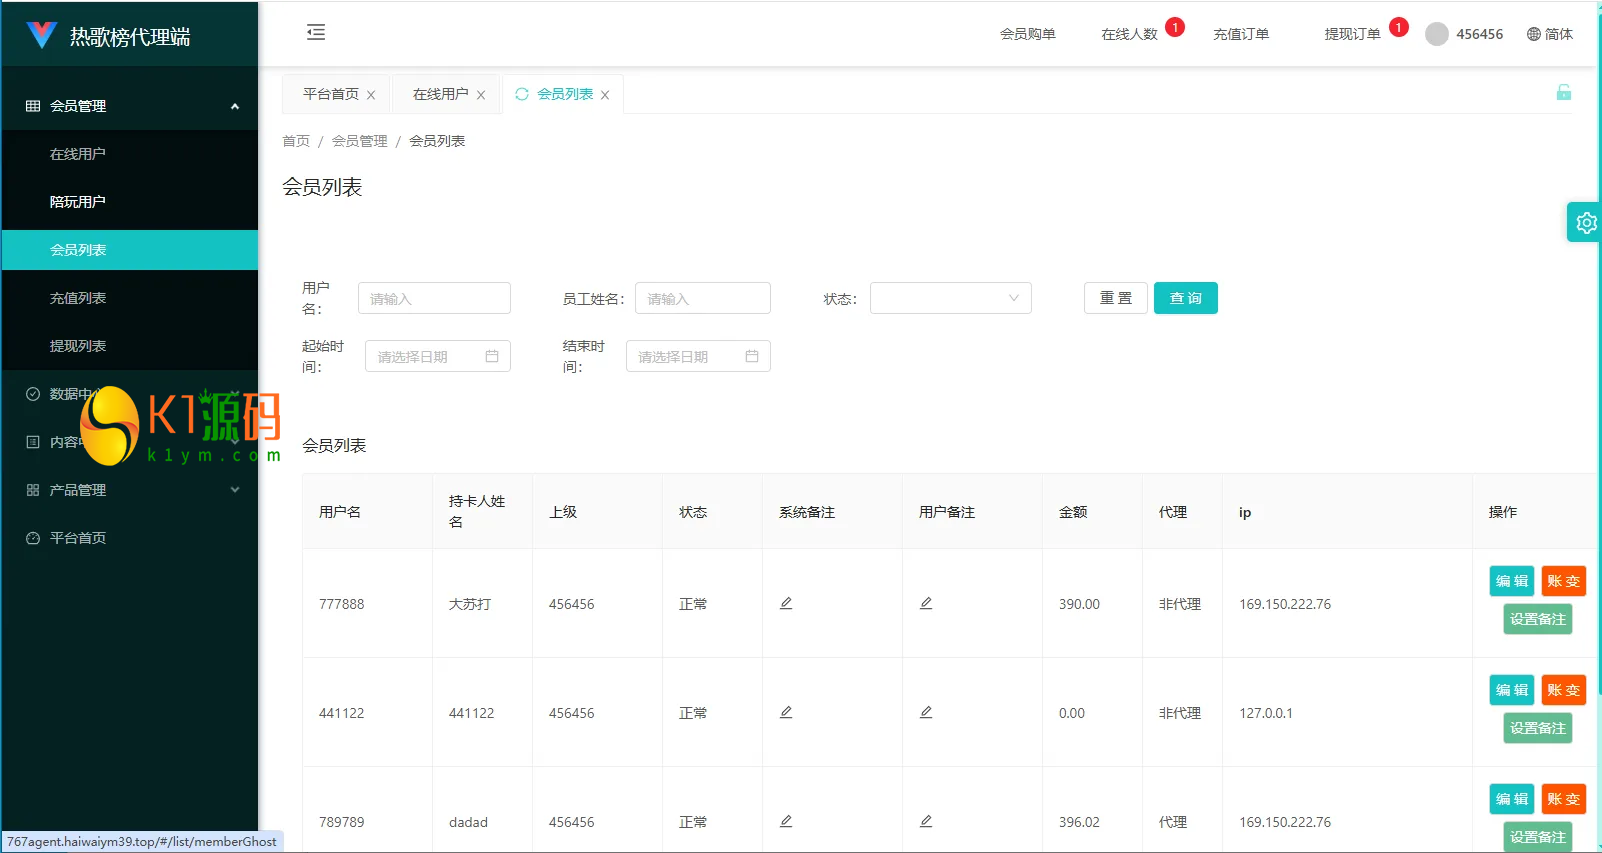Click 设置备注 for user 777888
This screenshot has height=853, width=1602.
(1538, 619)
